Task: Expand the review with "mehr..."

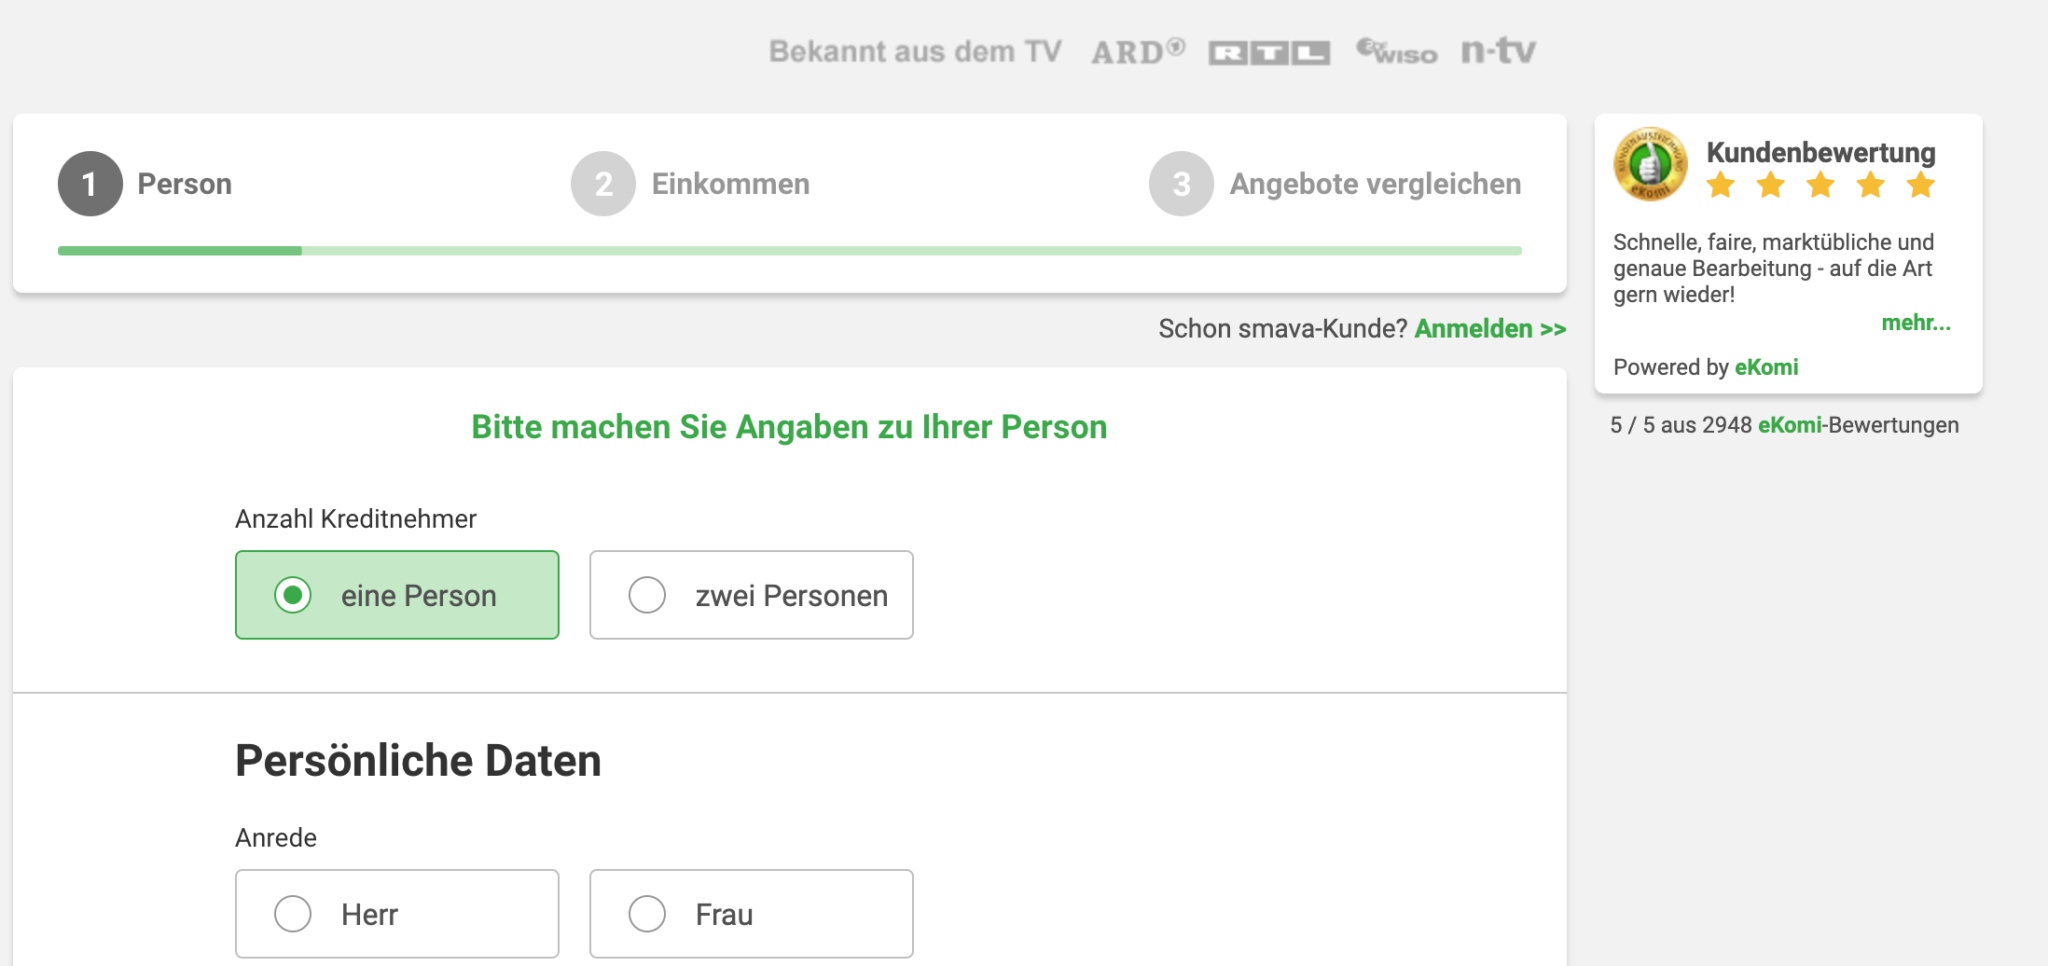Action: pos(1915,323)
